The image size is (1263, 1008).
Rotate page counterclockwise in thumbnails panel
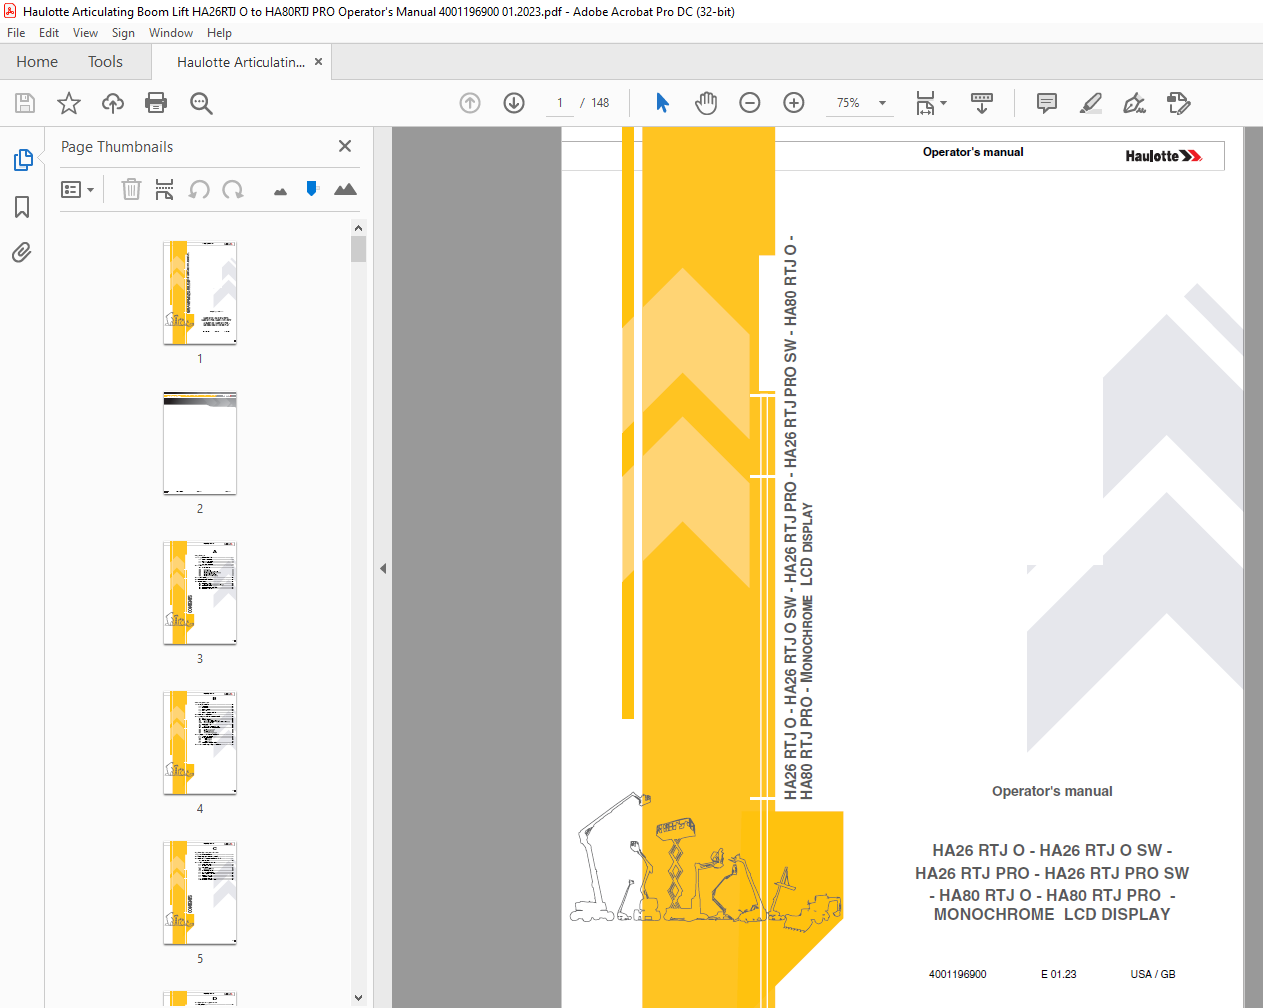tap(199, 189)
